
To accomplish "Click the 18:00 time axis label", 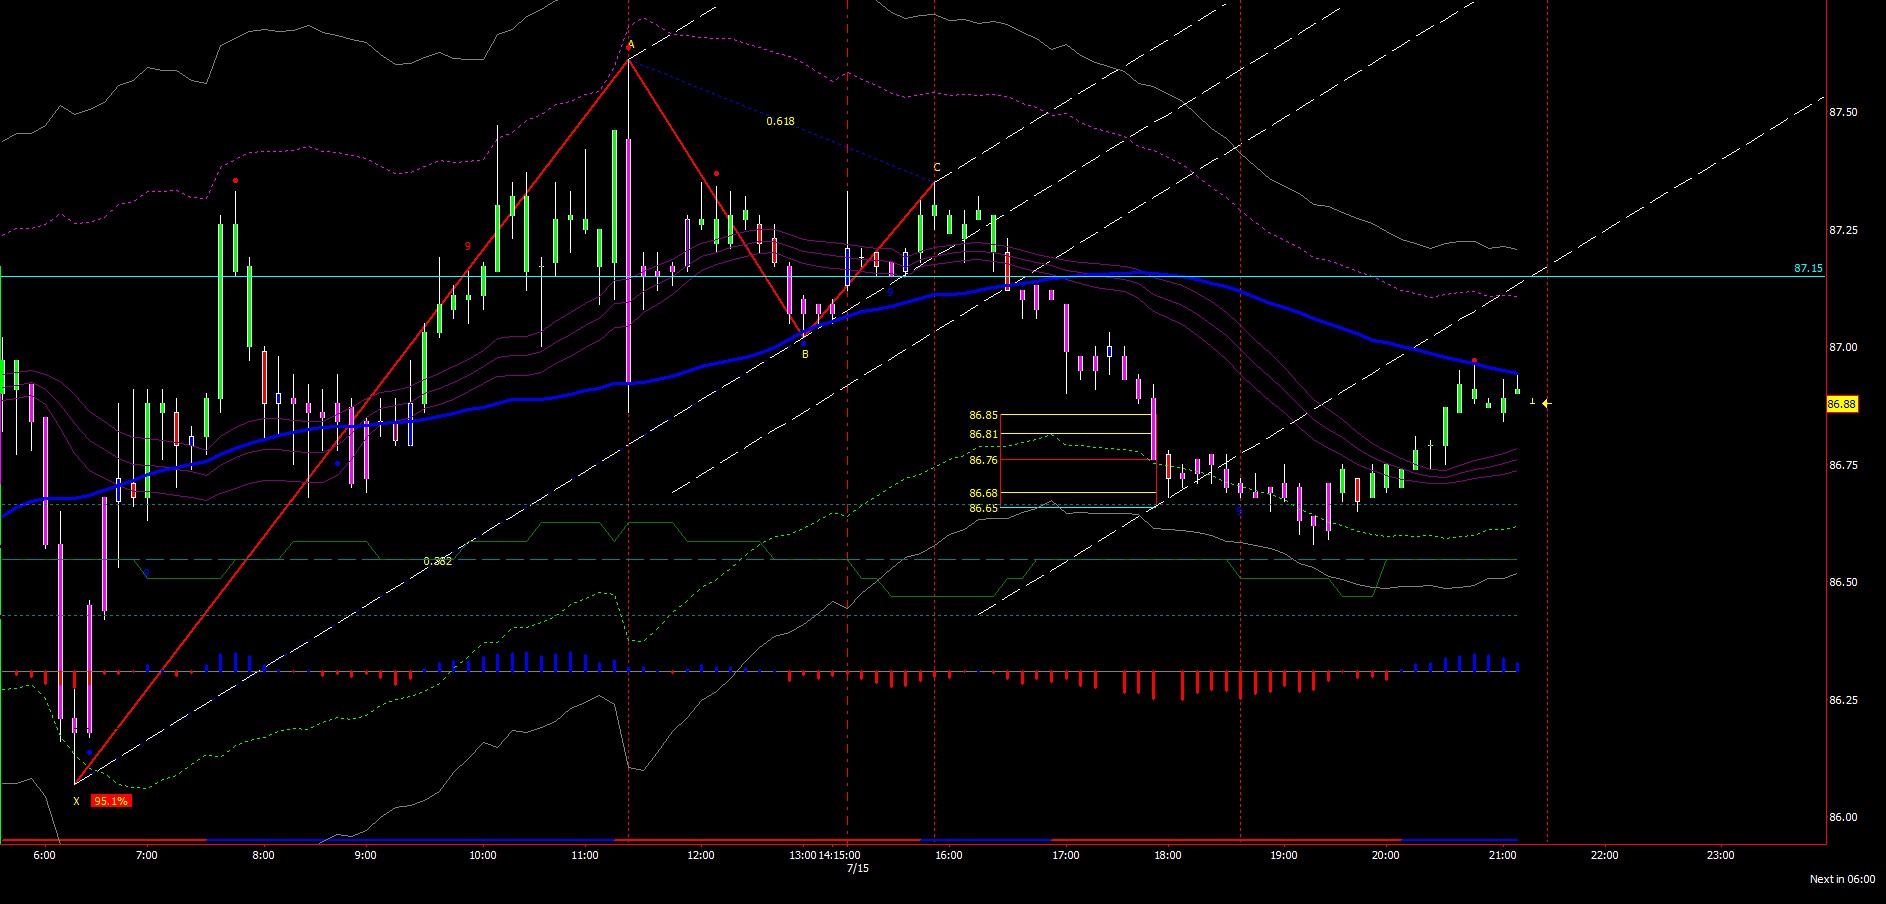I will (x=1168, y=855).
